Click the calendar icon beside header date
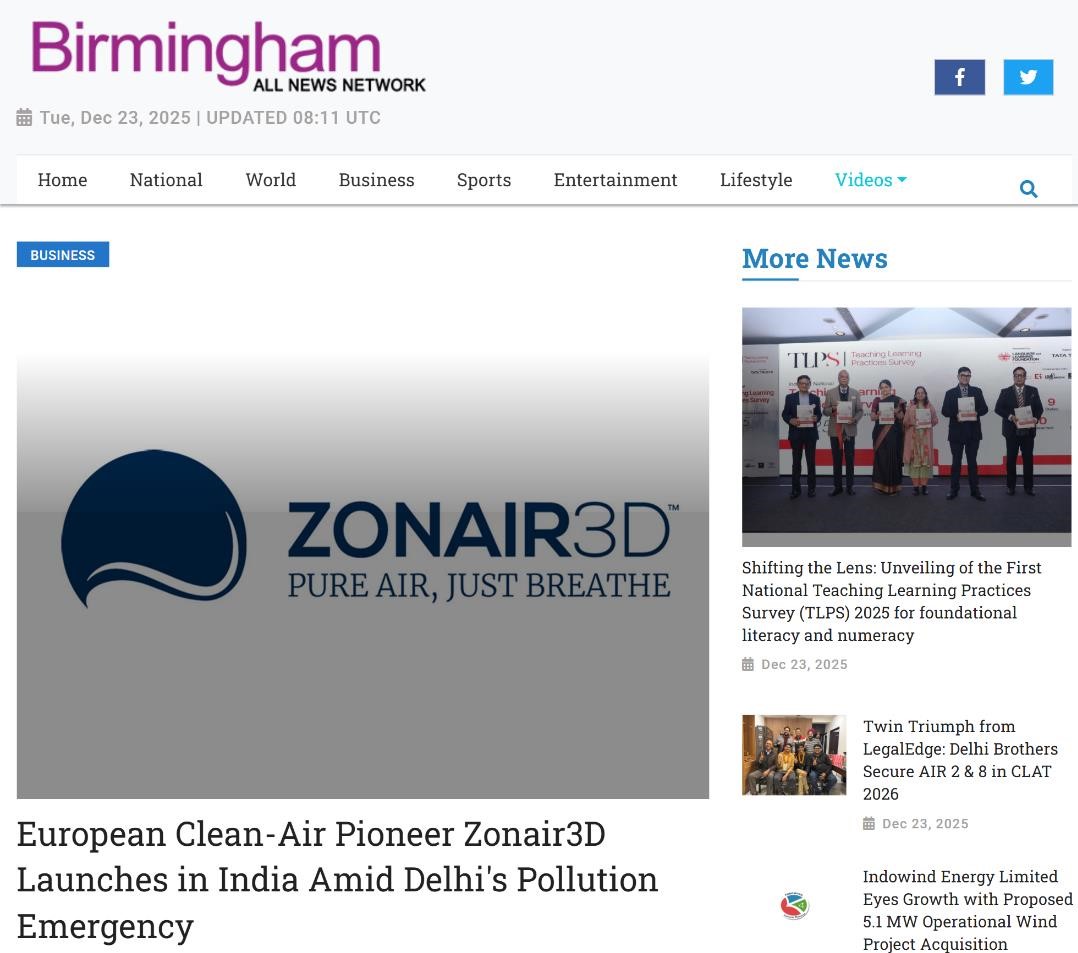This screenshot has width=1078, height=953. pos(24,118)
